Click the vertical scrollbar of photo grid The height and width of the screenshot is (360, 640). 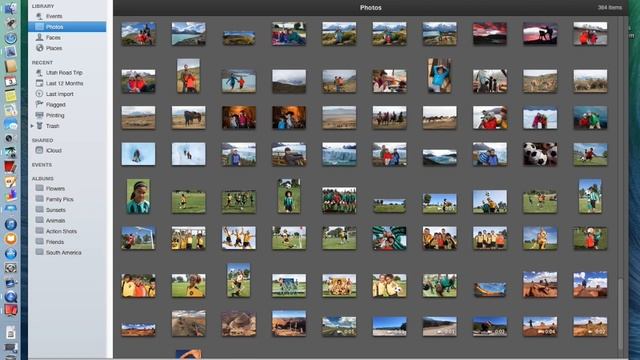click(621, 313)
